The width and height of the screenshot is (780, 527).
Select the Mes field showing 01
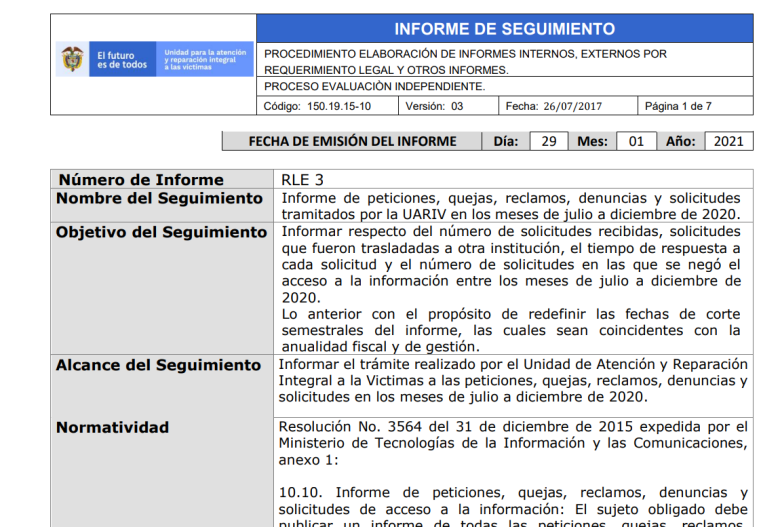(636, 141)
